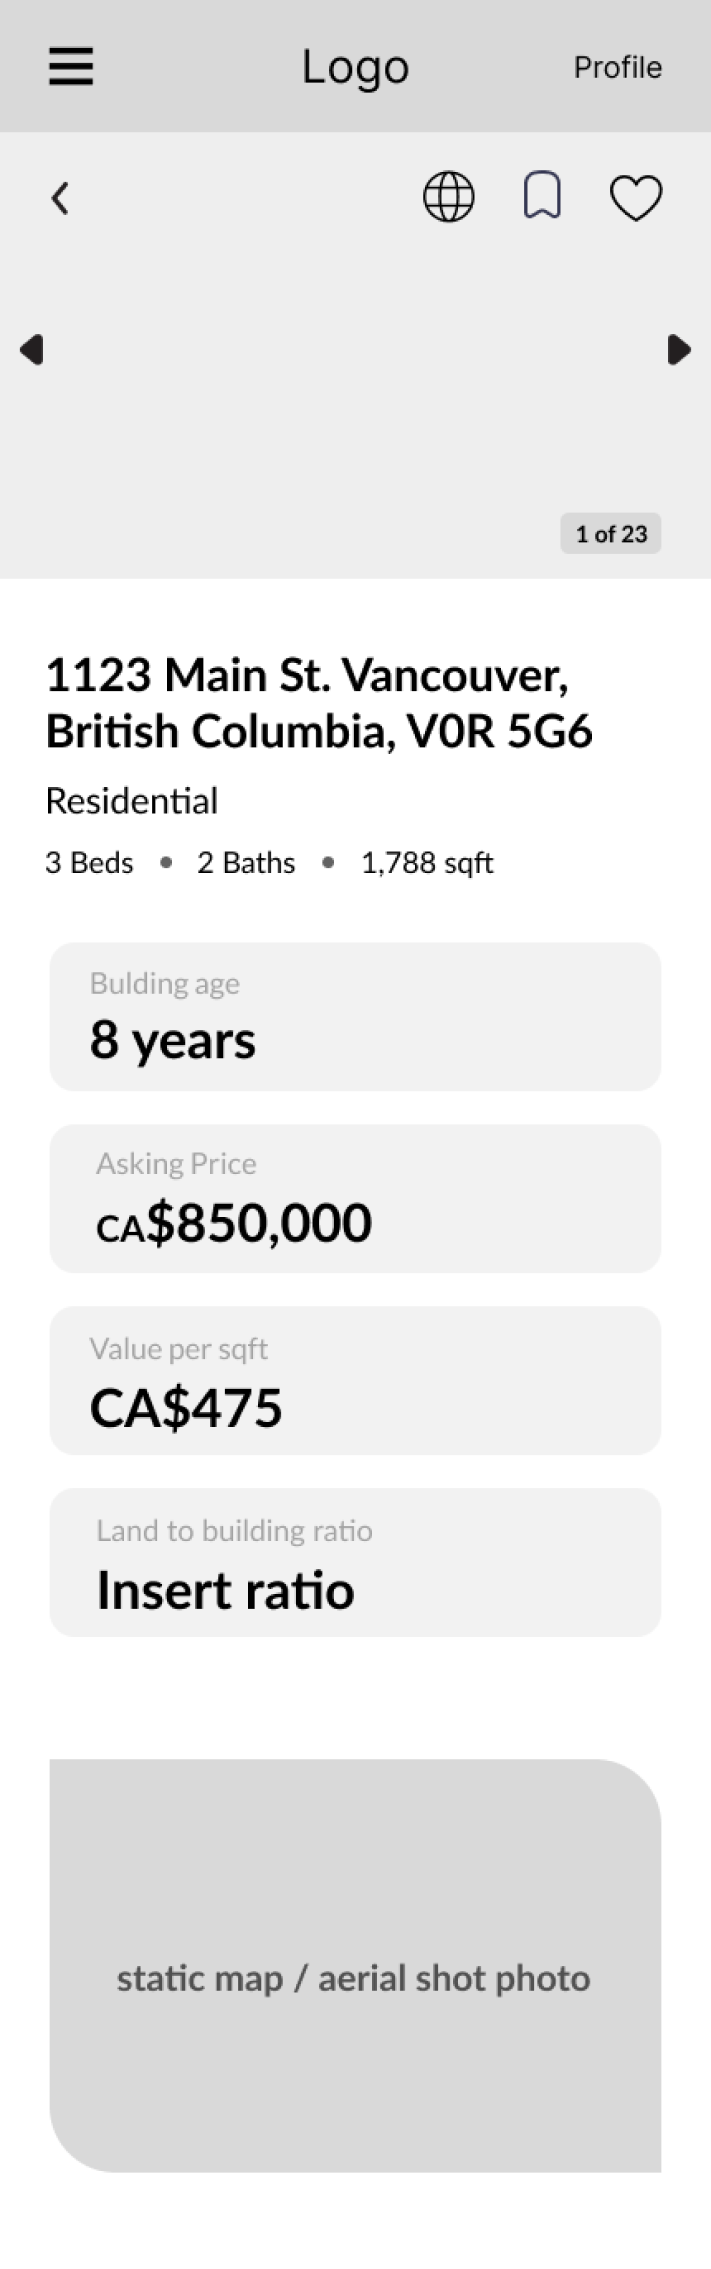The height and width of the screenshot is (2269, 711).
Task: Select the Asking Price card
Action: tap(355, 1198)
